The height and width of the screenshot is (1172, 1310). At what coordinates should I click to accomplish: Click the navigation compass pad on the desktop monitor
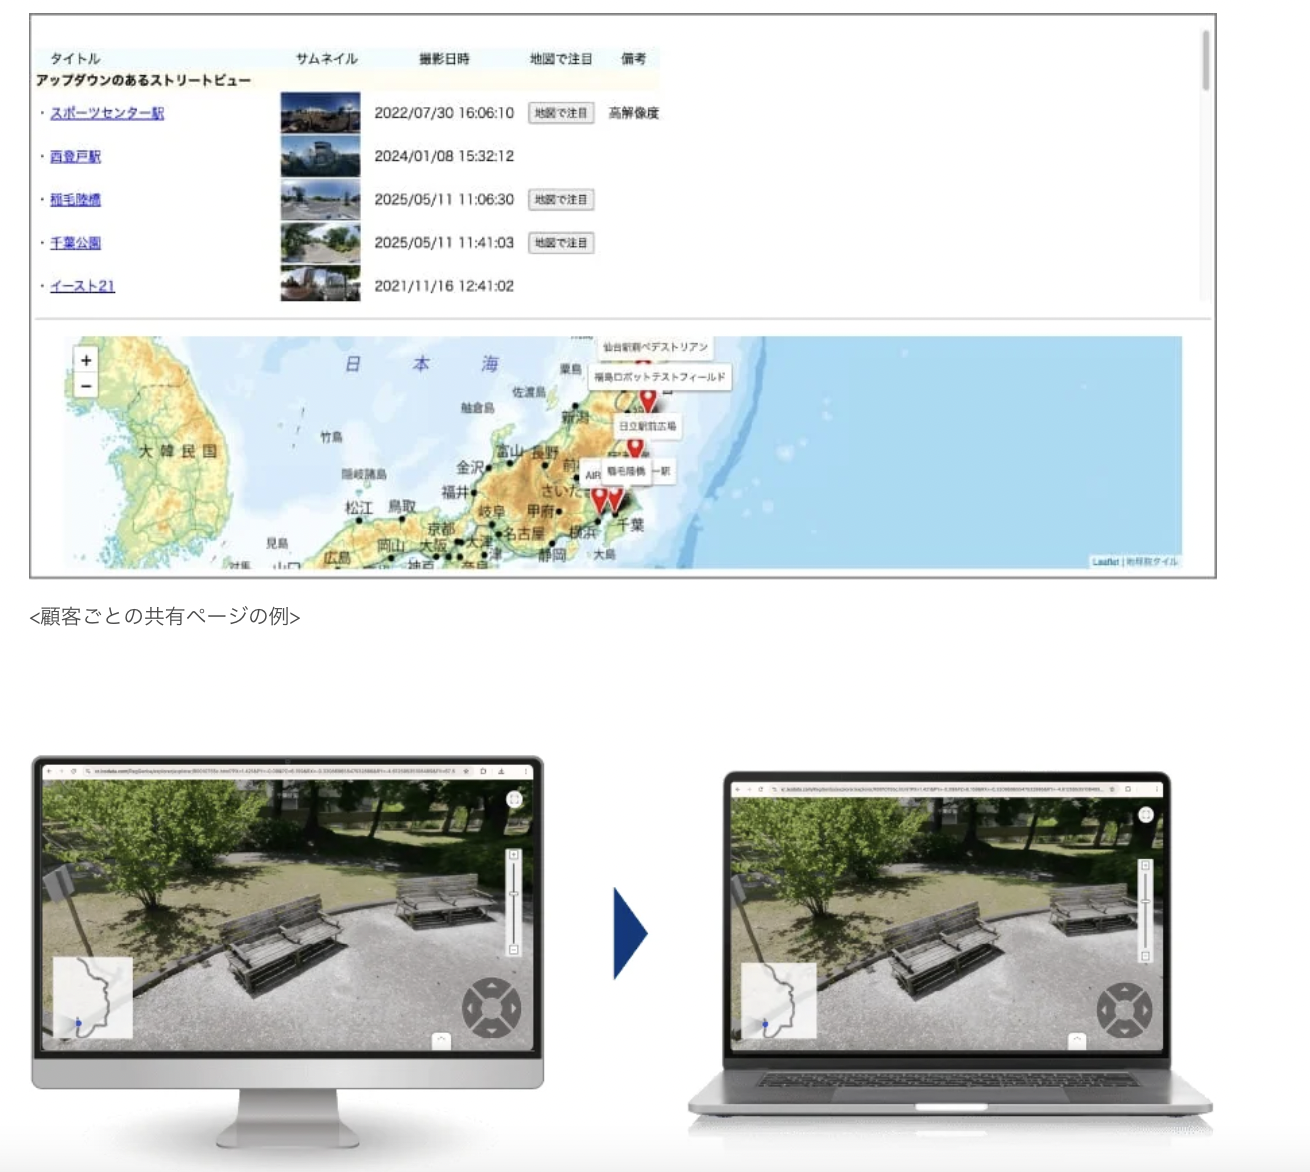point(491,1008)
